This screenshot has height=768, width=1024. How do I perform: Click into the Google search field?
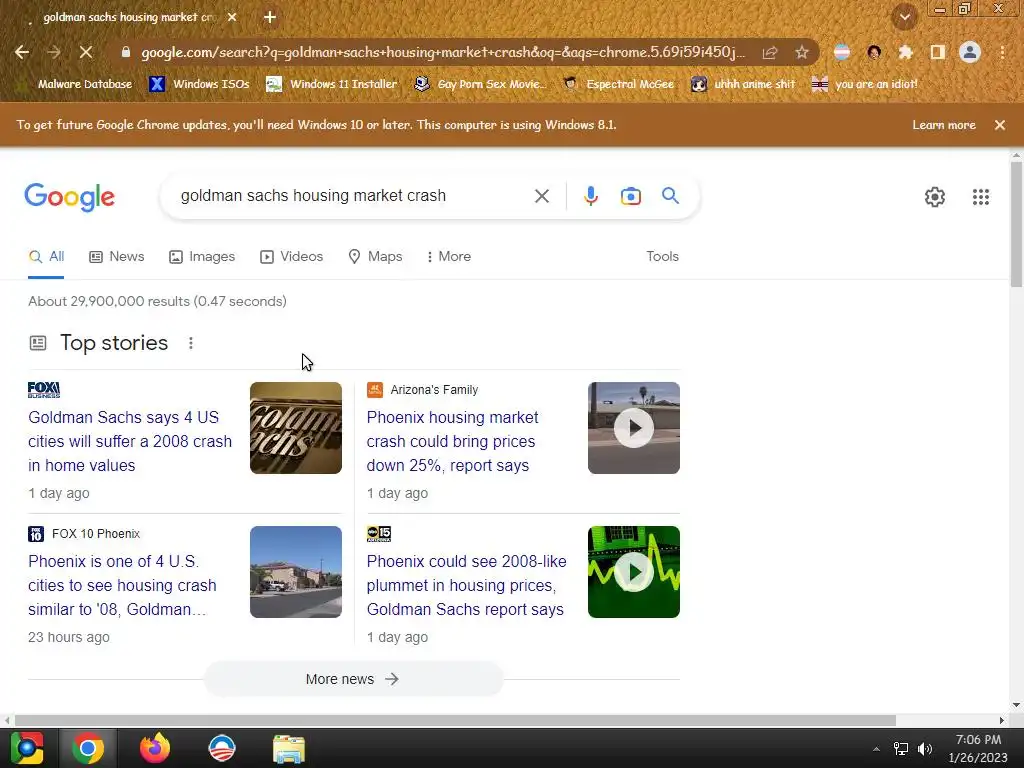[353, 196]
